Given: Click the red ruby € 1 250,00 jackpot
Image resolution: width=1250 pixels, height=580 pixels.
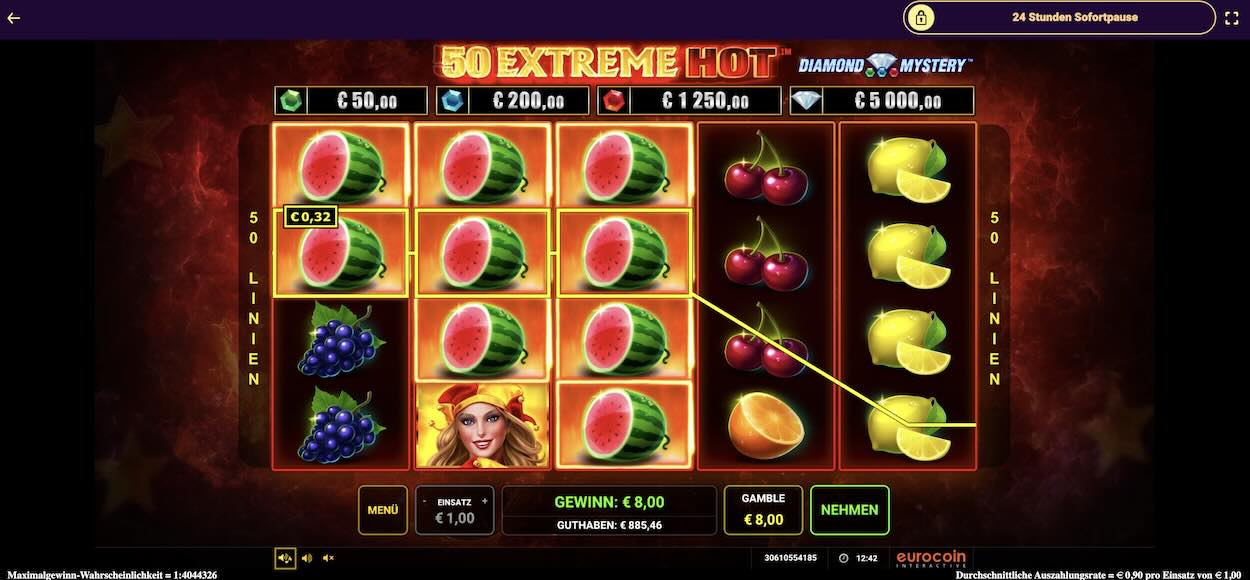Looking at the screenshot, I should pyautogui.click(x=689, y=101).
